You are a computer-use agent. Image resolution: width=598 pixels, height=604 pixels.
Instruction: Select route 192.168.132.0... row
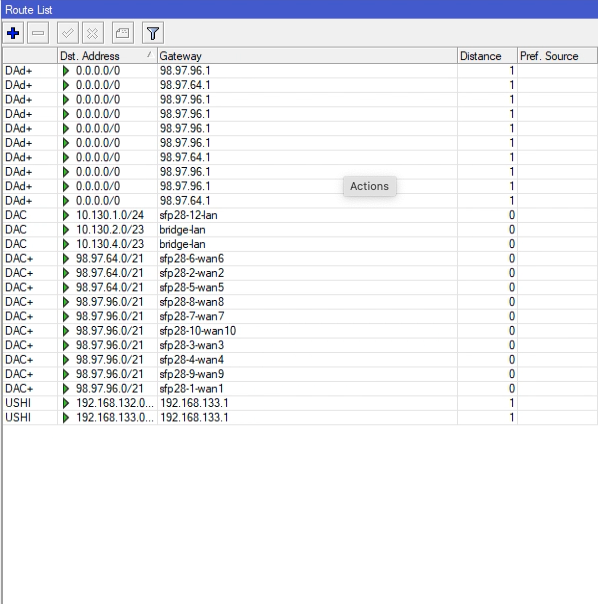pos(299,403)
